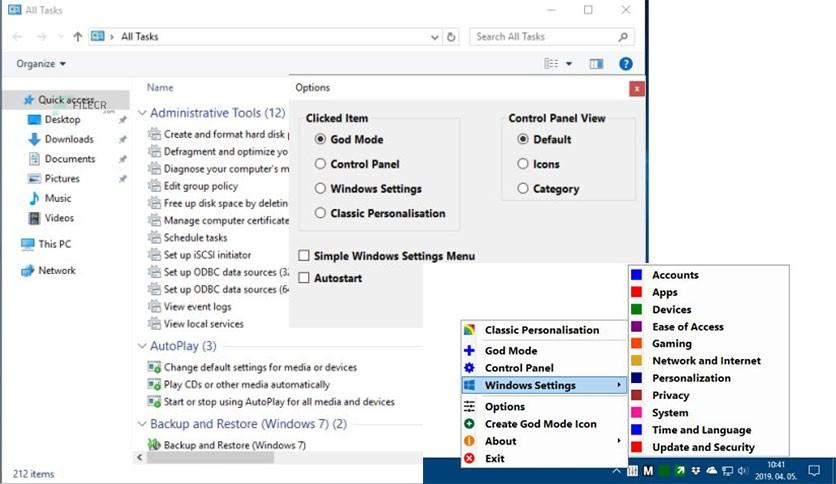This screenshot has width=836, height=484.
Task: Enable Simple Windows Settings Menu checkbox
Action: tap(304, 256)
